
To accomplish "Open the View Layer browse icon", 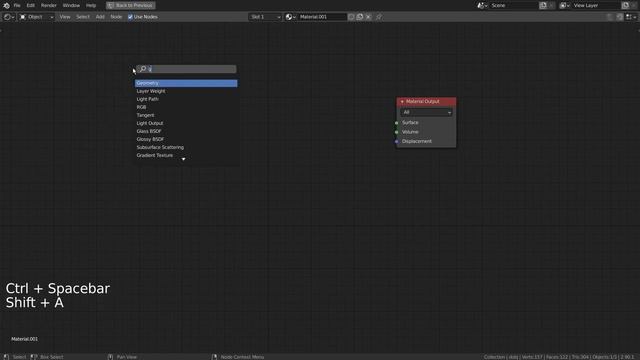I will [x=565, y=5].
